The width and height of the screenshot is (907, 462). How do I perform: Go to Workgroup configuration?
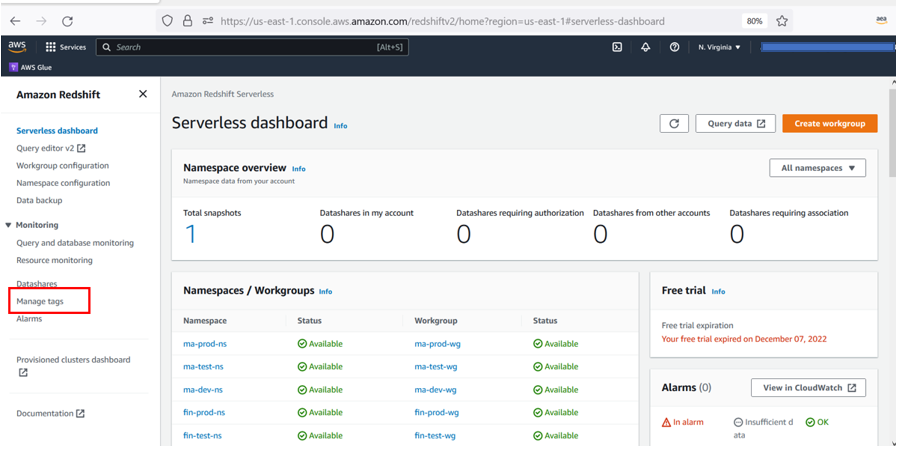(x=62, y=165)
